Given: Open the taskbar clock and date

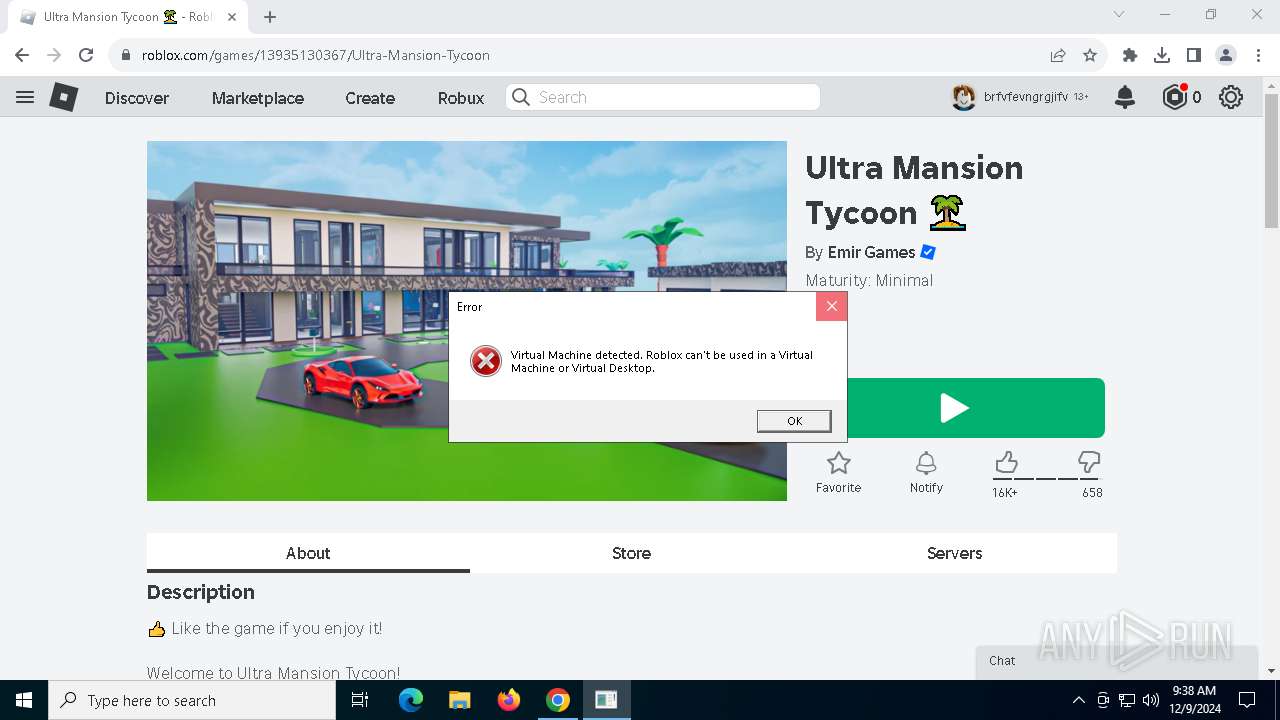Looking at the screenshot, I should tap(1194, 700).
